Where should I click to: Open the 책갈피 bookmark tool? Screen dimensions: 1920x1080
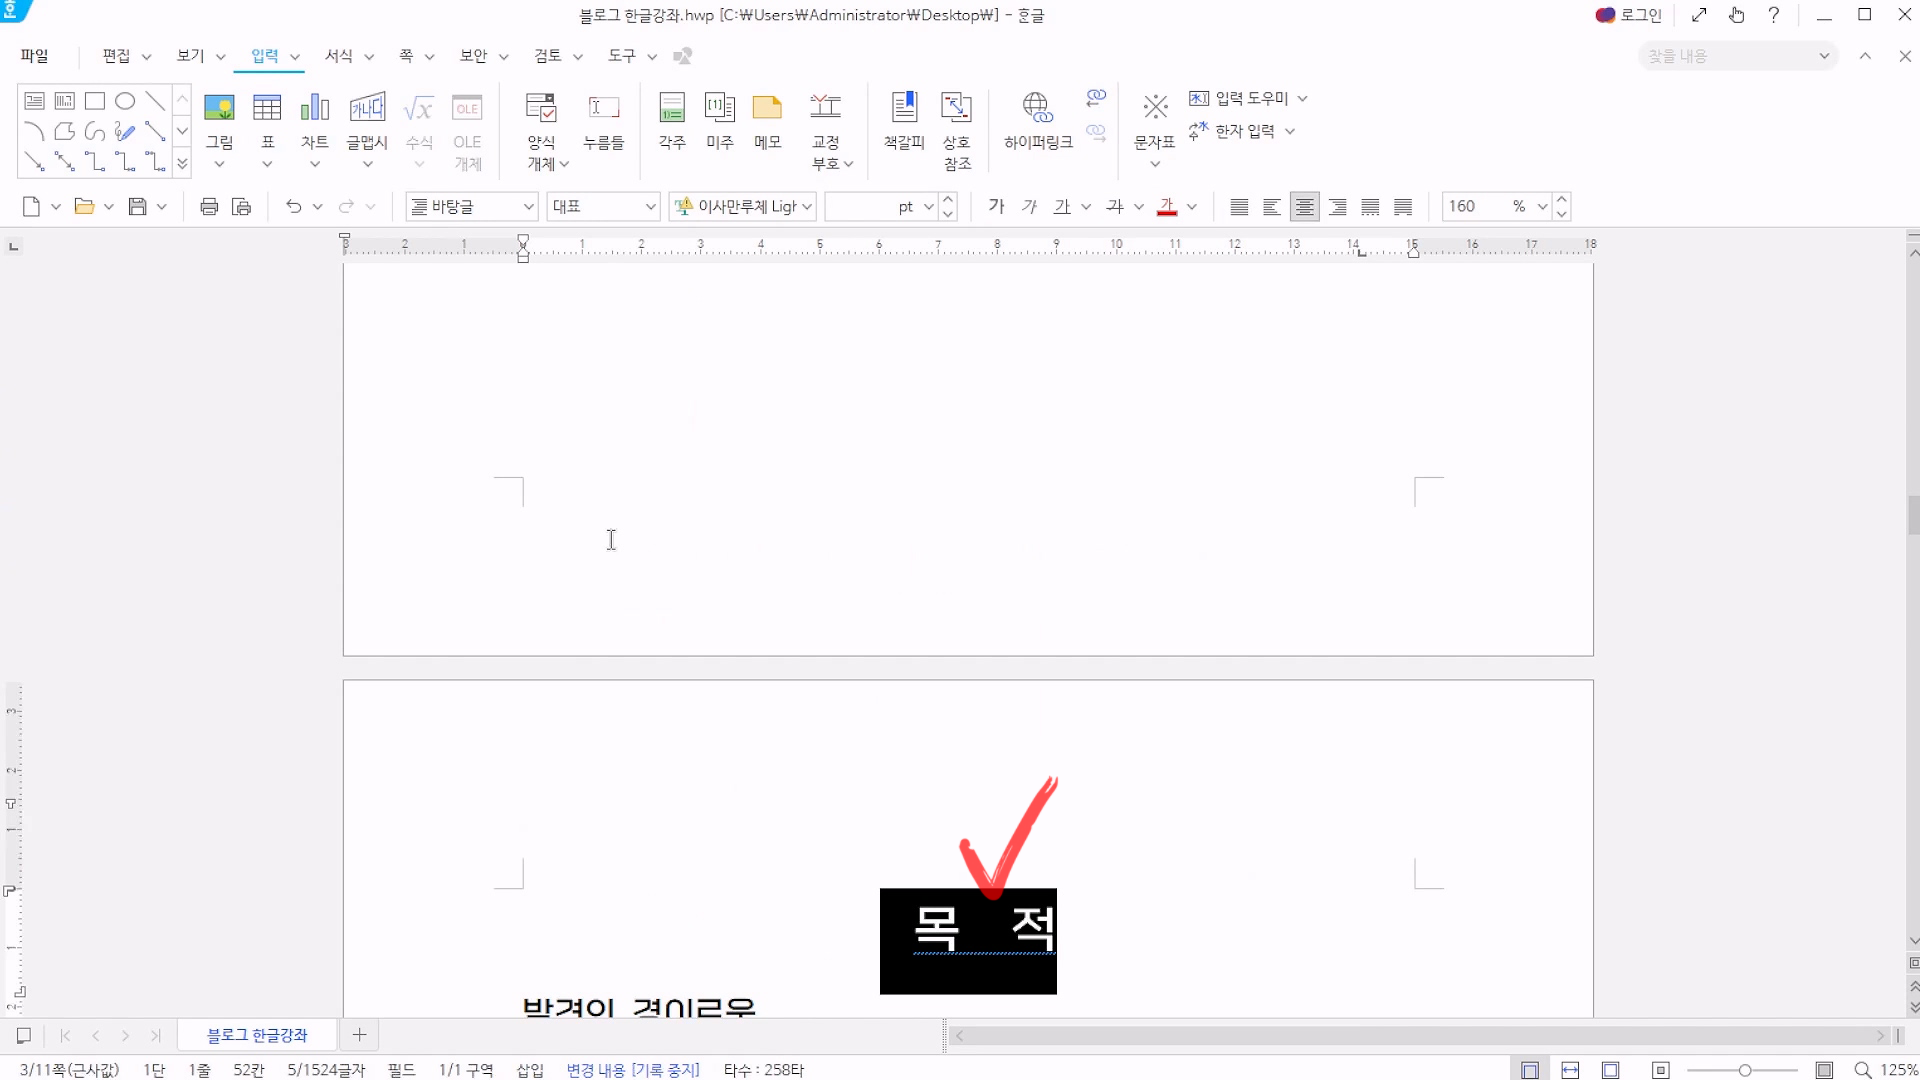(x=903, y=108)
